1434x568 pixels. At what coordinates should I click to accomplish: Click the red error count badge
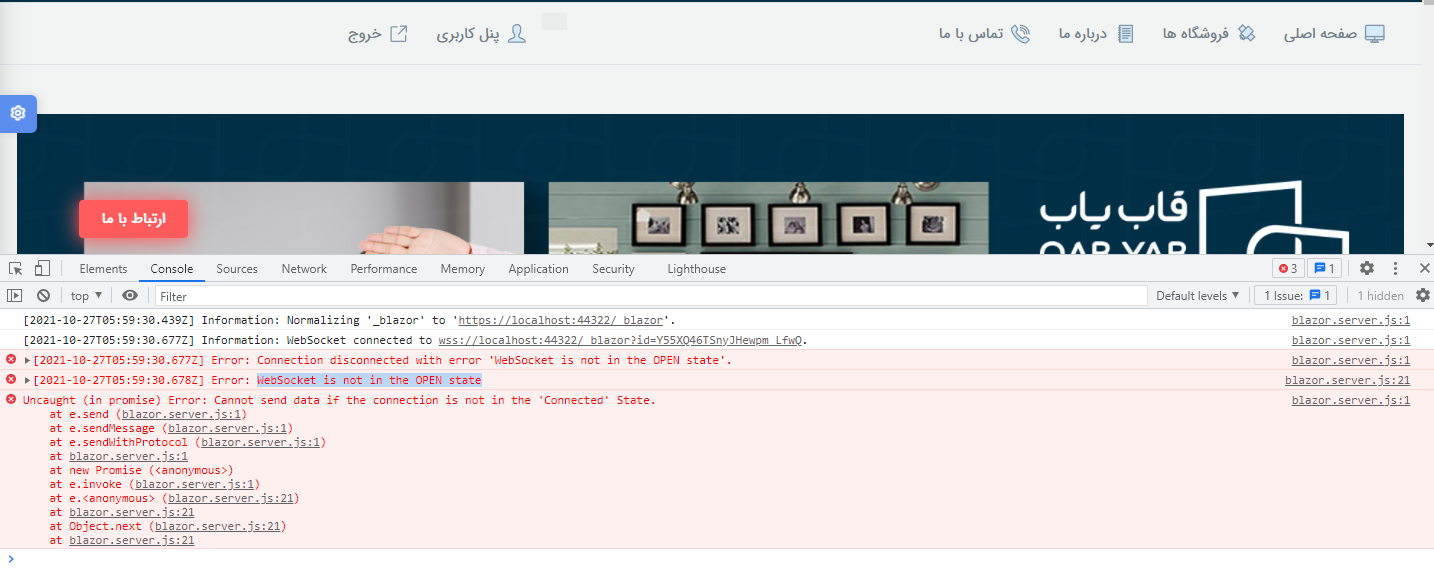[x=1287, y=268]
